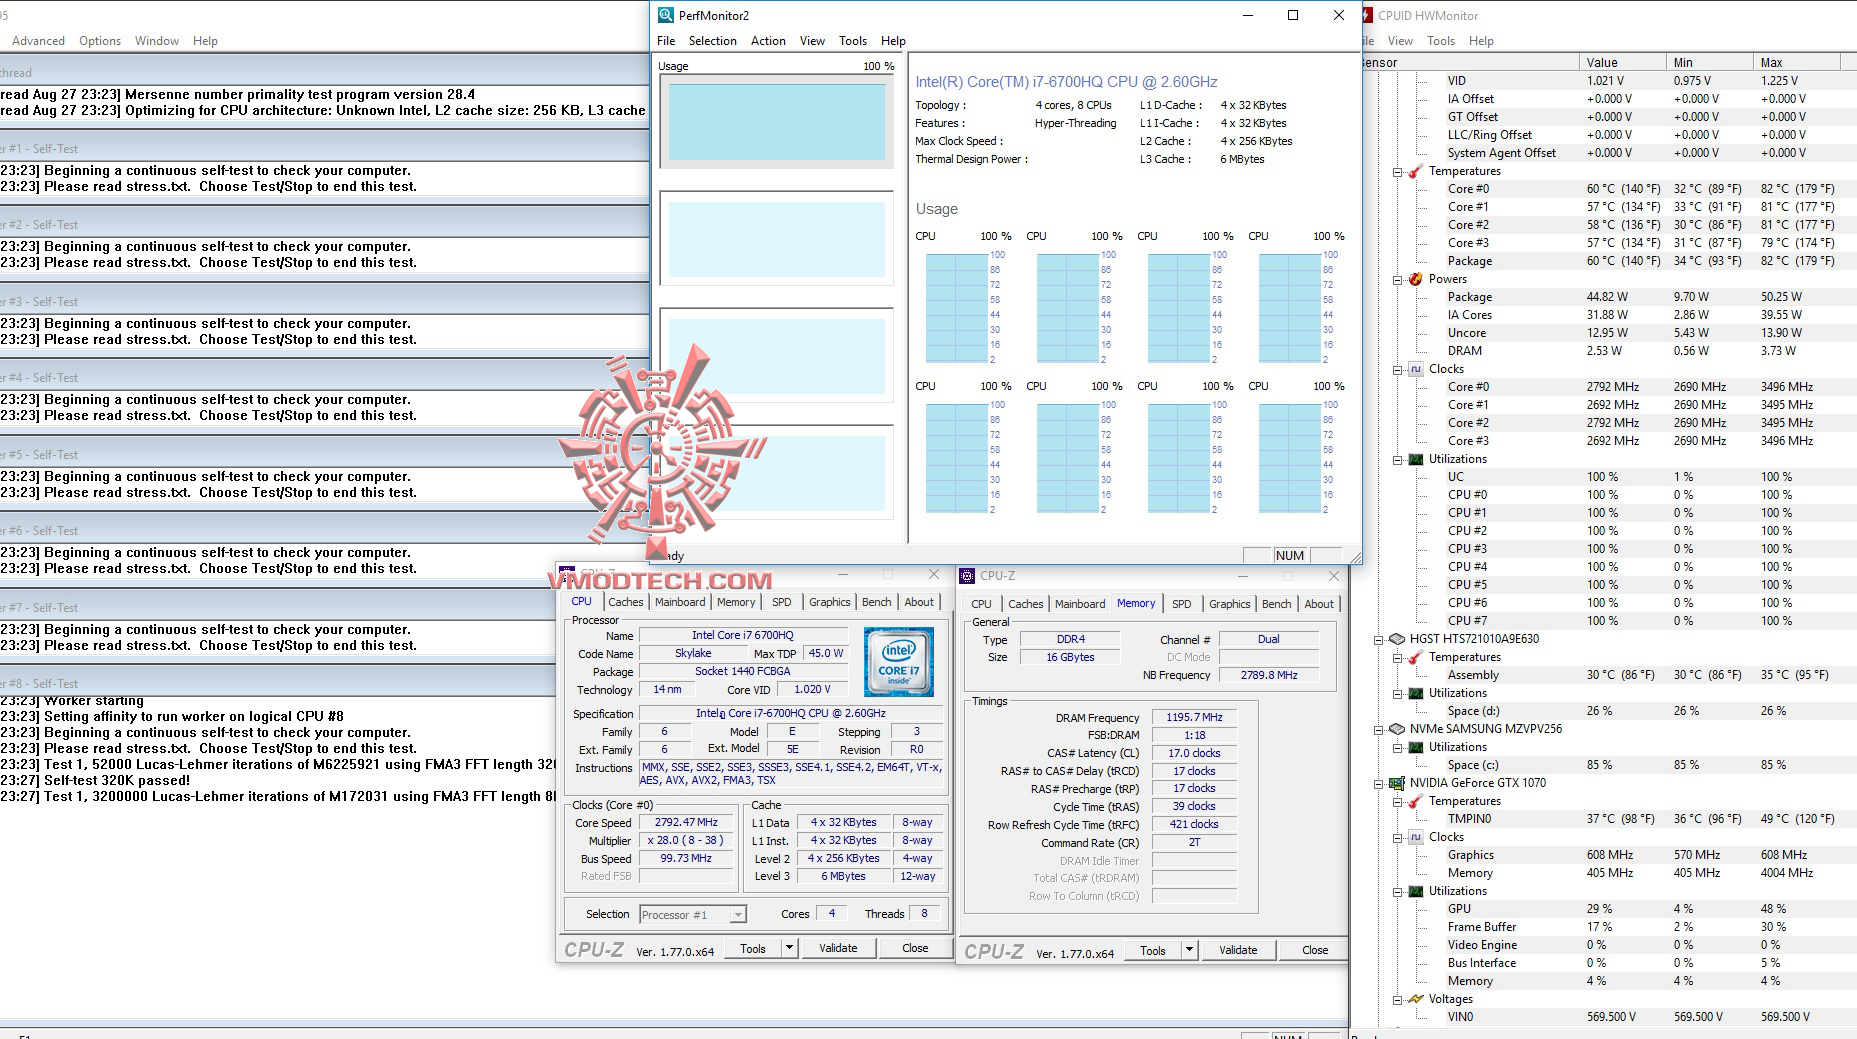
Task: Collapse CPU Utilizations node above UC row
Action: 1398,460
